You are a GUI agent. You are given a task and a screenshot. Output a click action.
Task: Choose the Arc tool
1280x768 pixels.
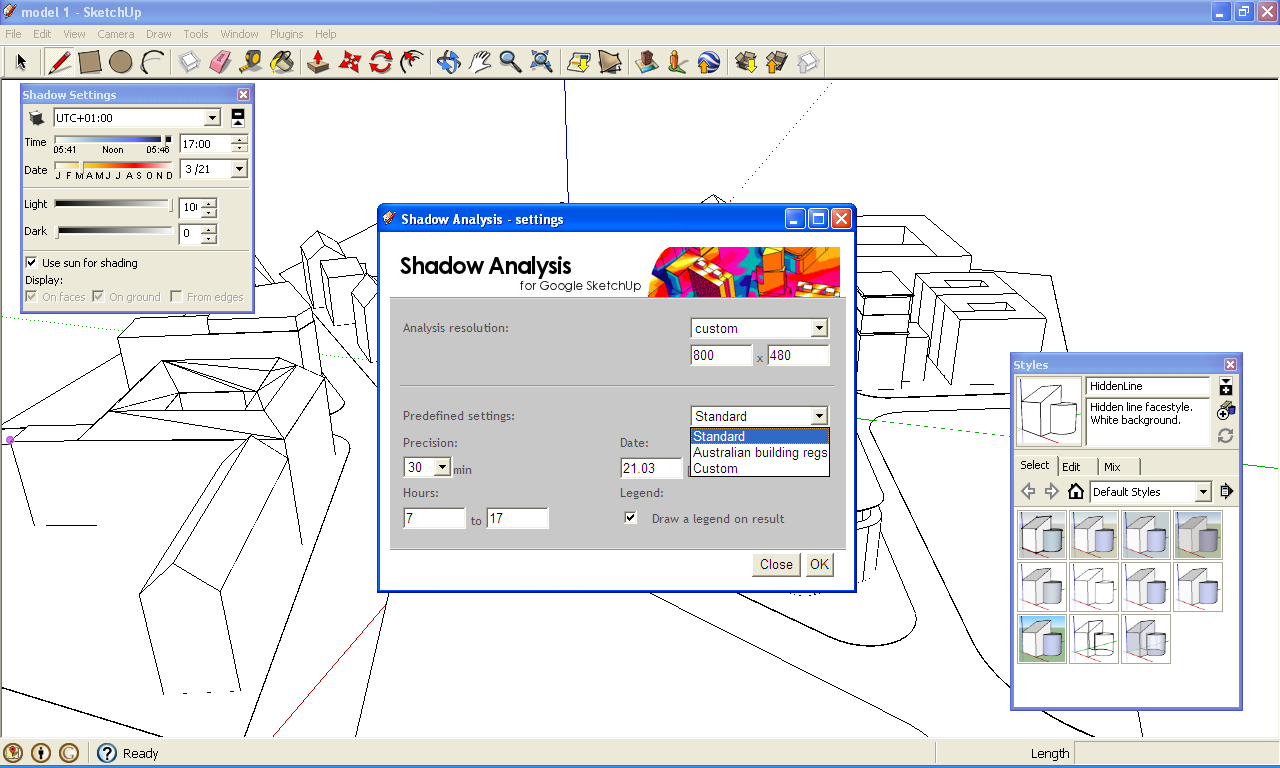pos(151,62)
